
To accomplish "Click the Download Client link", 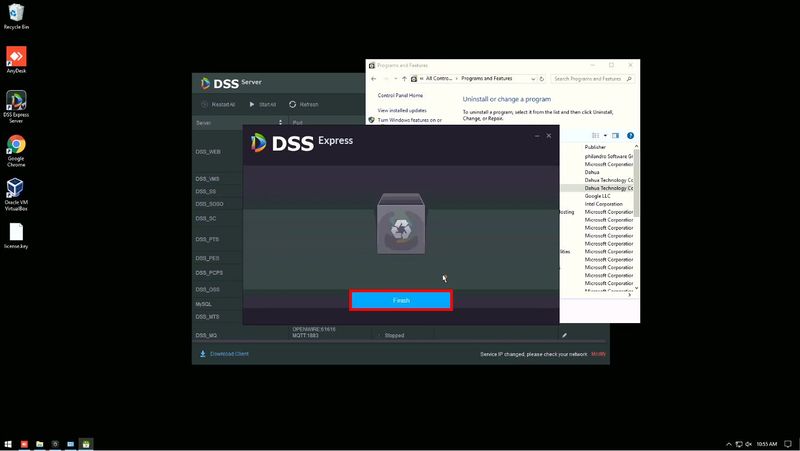I will click(x=224, y=354).
